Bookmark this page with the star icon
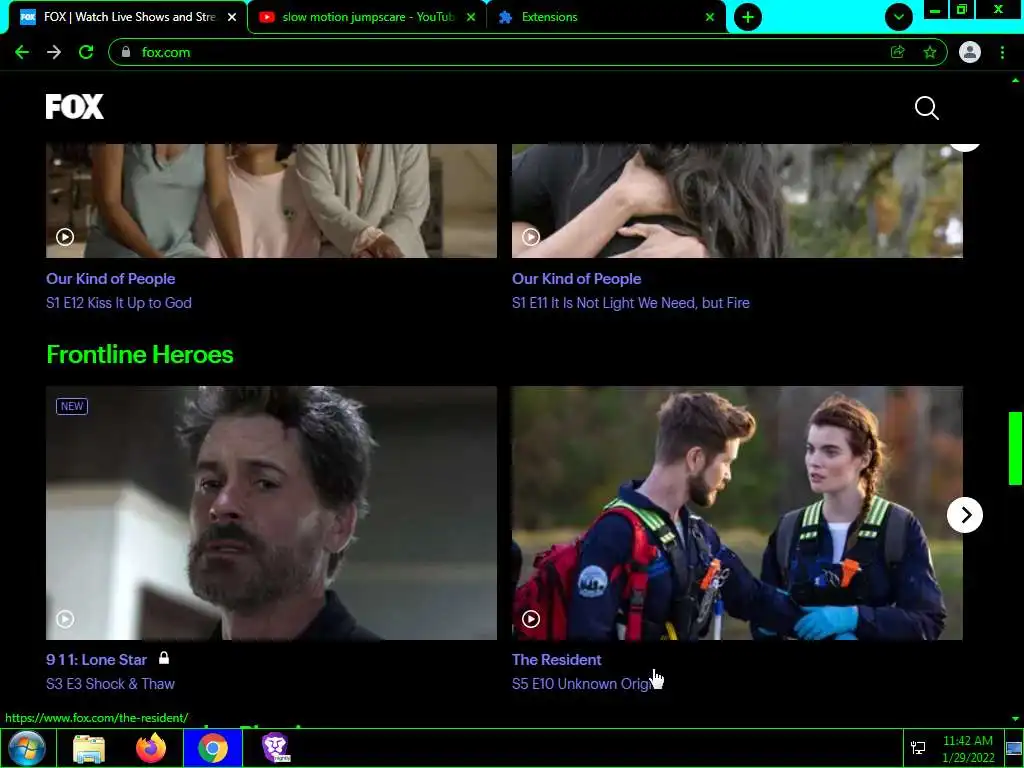1024x768 pixels. [930, 52]
